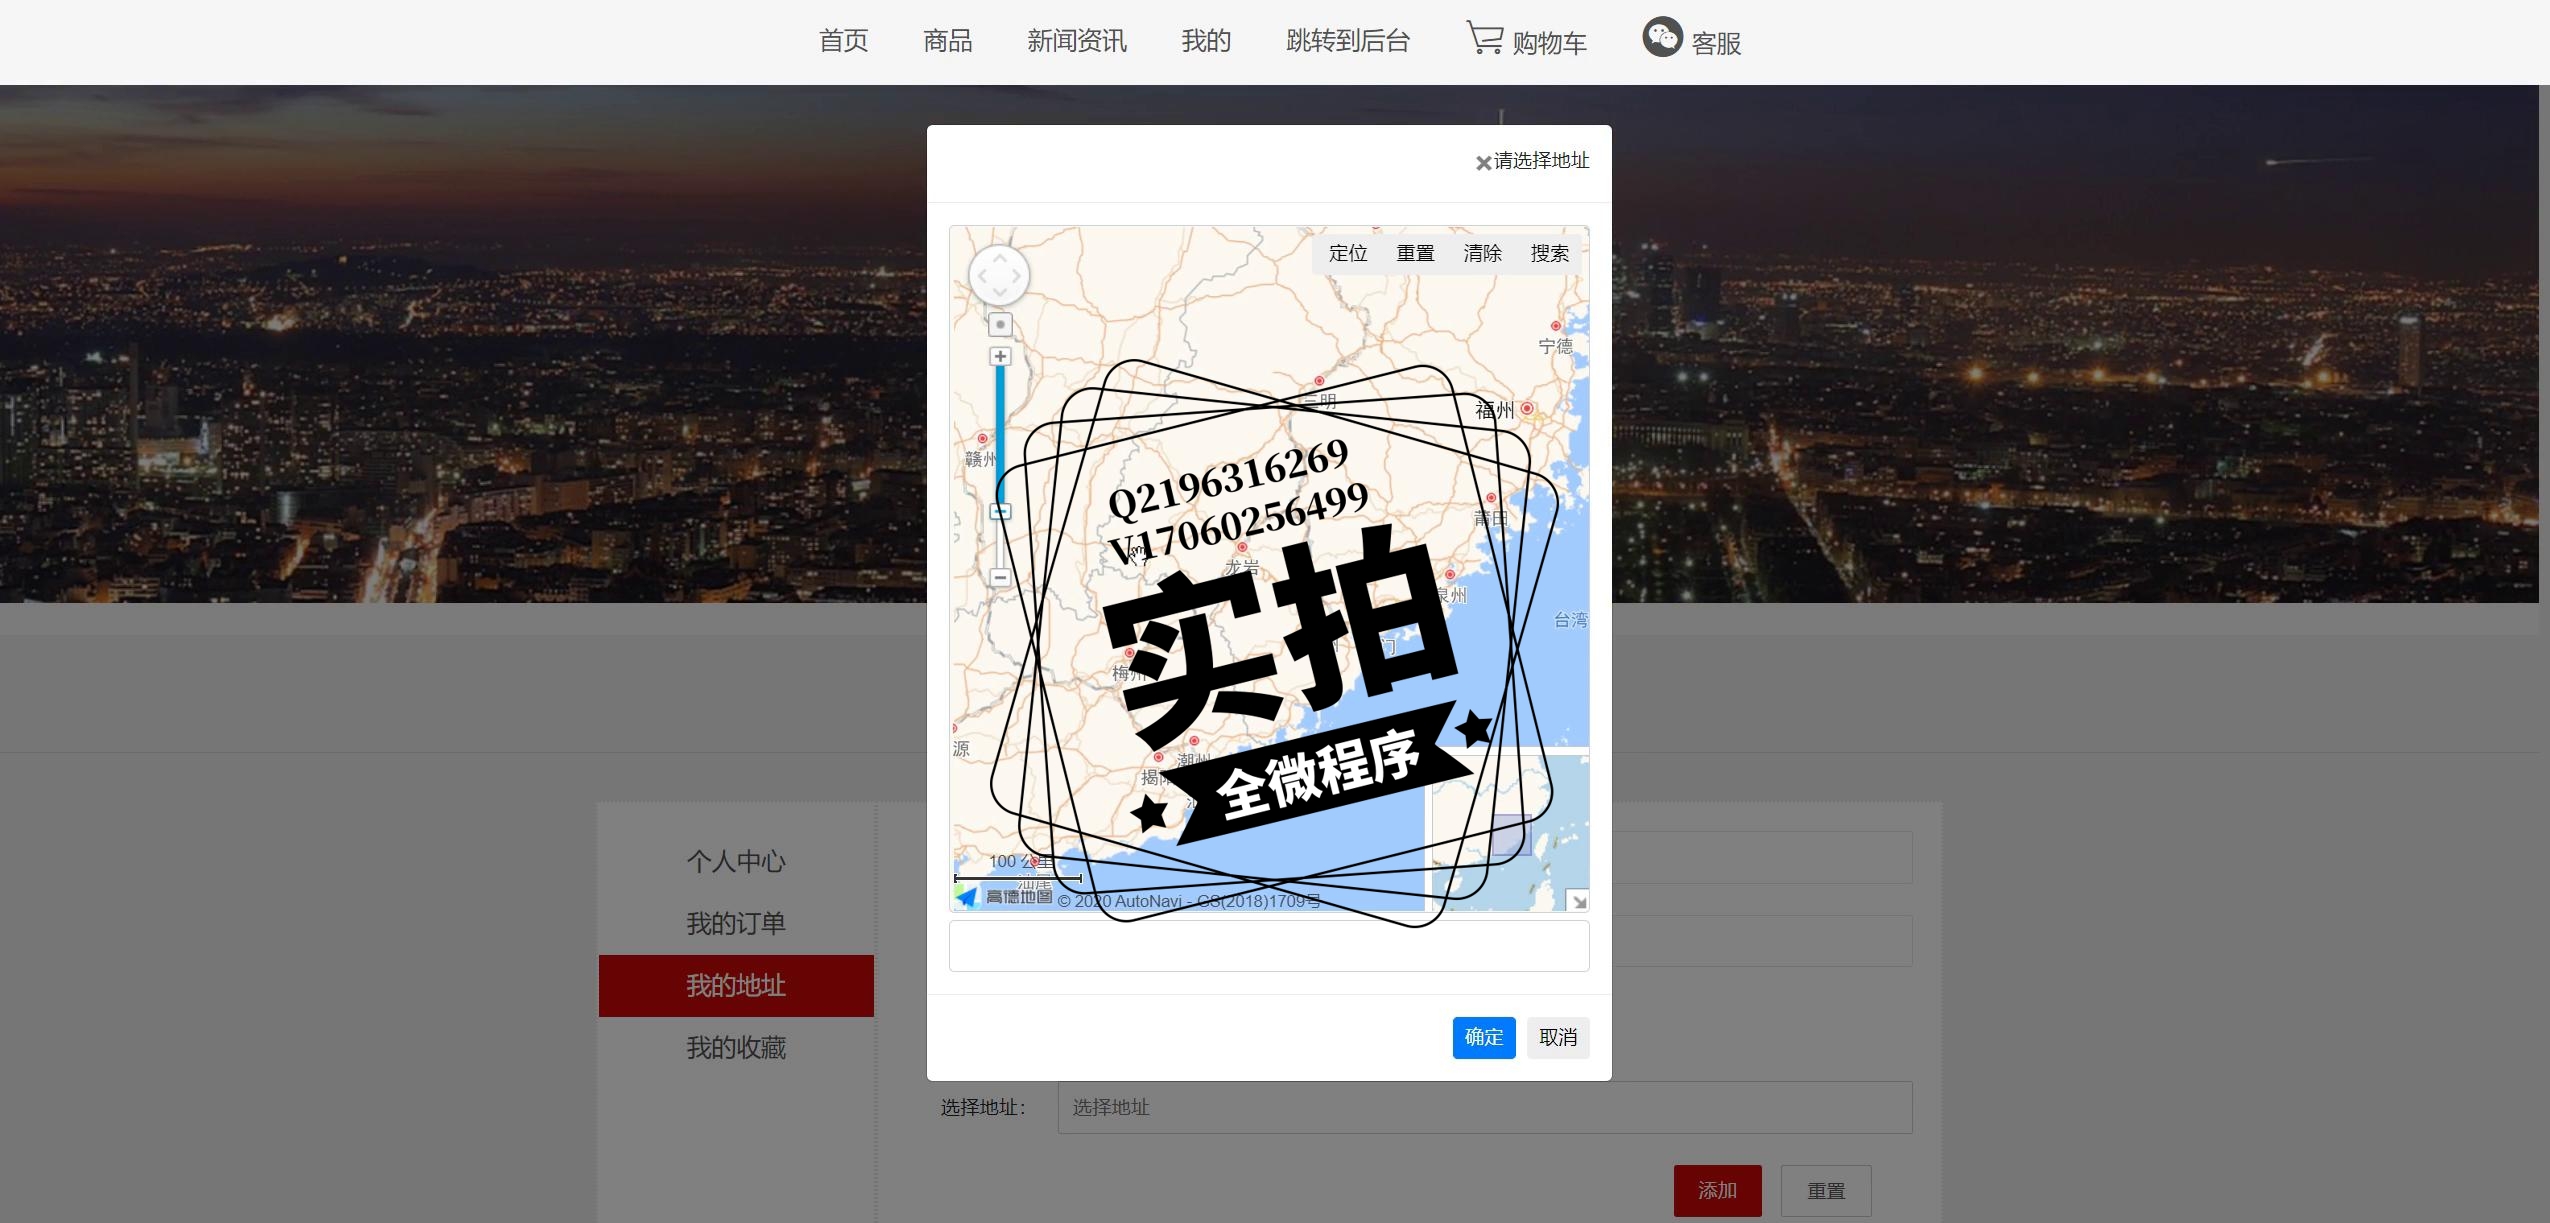This screenshot has height=1223, width=2550.
Task: Open the 购物车 text link
Action: point(1549,43)
